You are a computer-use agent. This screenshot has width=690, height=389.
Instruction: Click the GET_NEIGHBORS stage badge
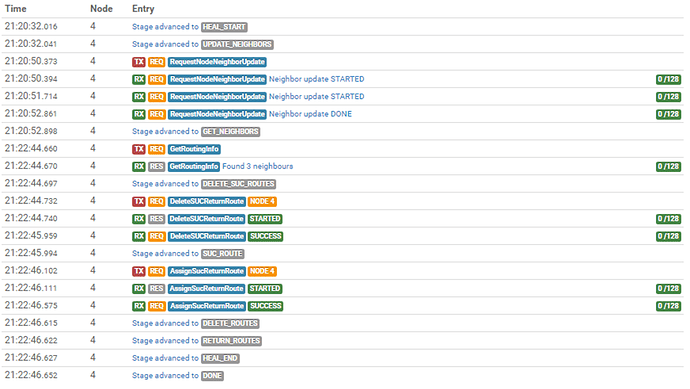coord(231,132)
